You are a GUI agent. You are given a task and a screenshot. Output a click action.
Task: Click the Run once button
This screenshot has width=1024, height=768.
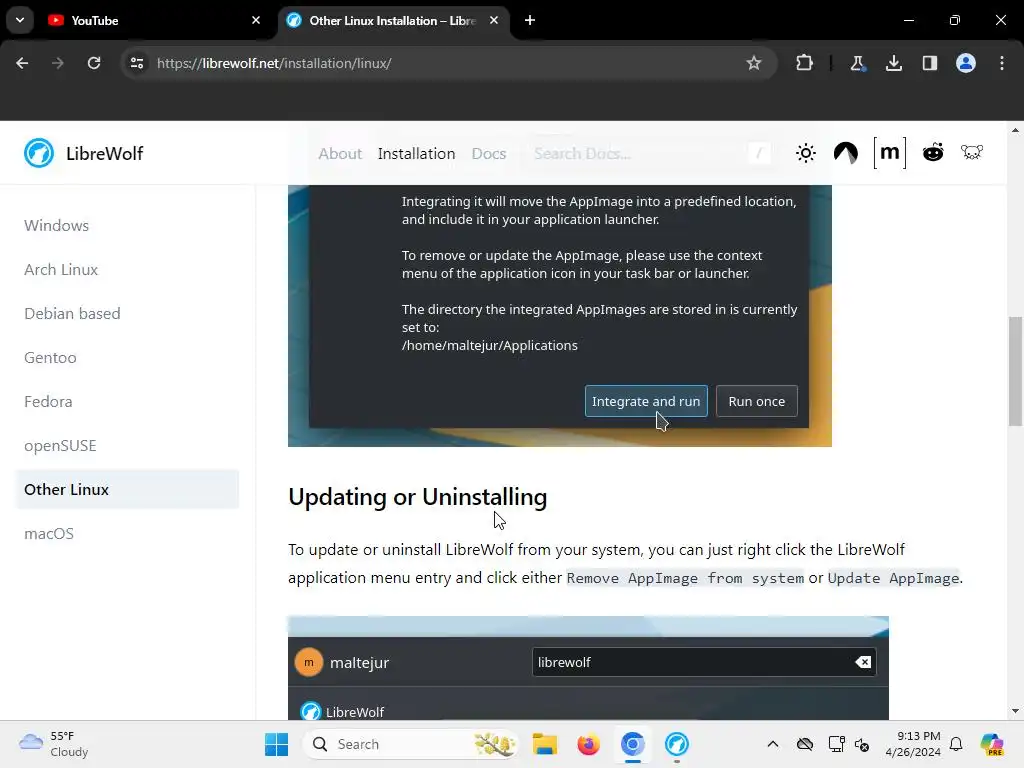756,401
